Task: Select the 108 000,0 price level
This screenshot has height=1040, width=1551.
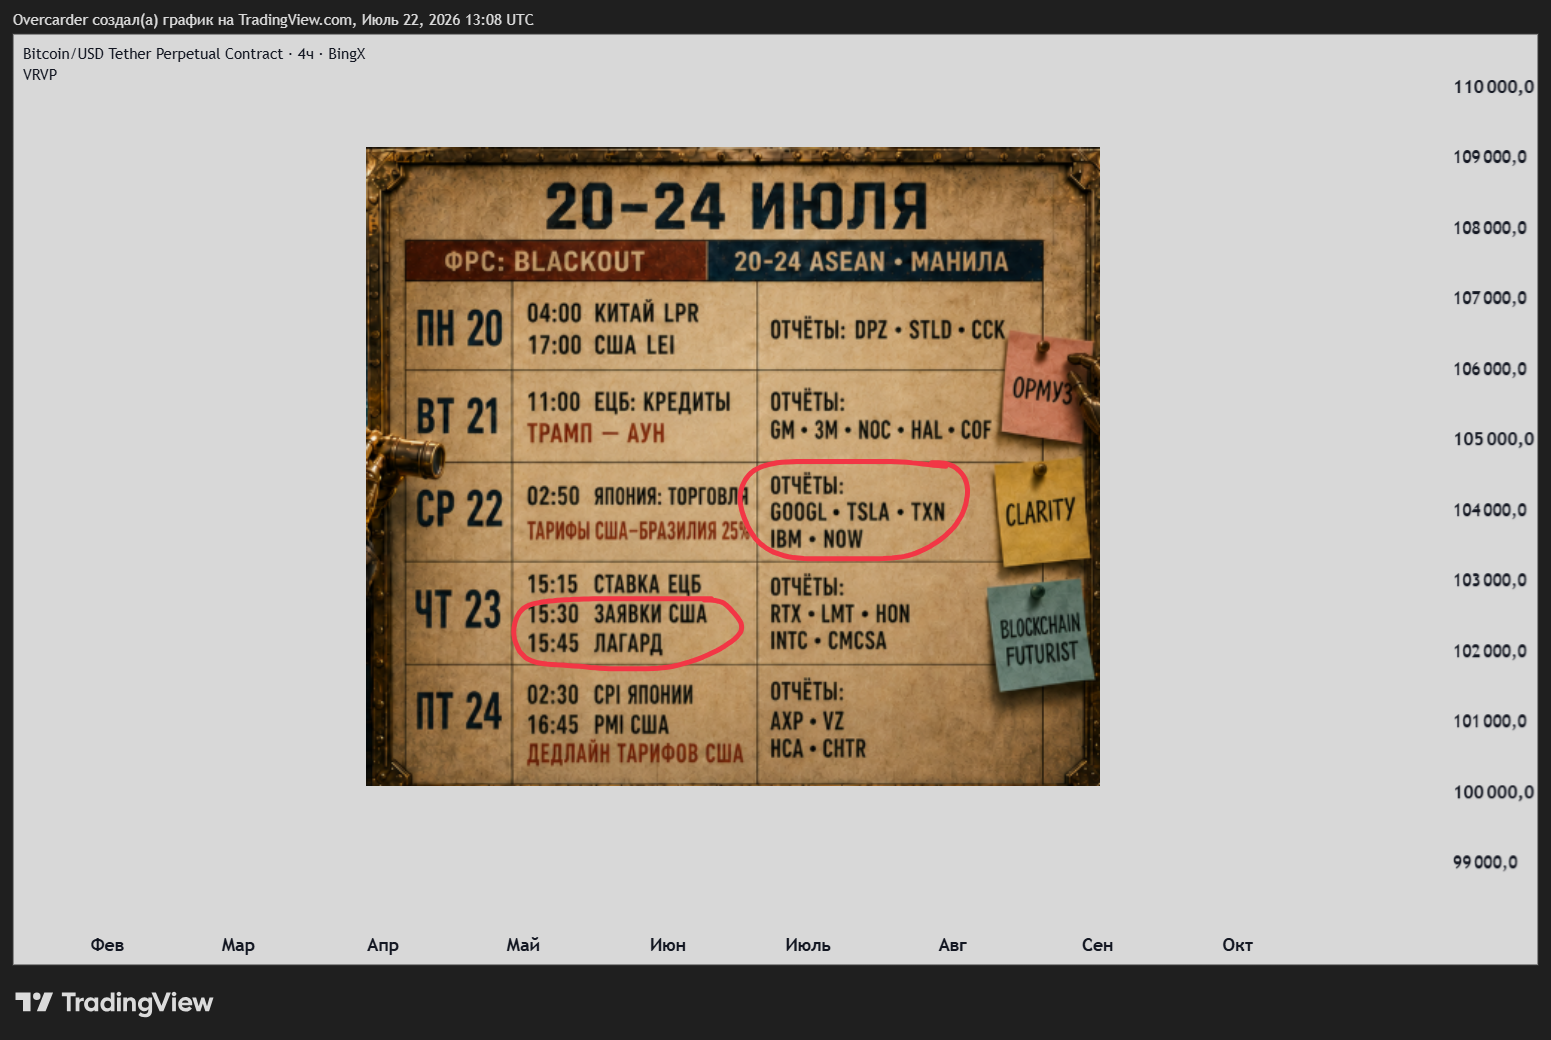Action: click(1490, 228)
